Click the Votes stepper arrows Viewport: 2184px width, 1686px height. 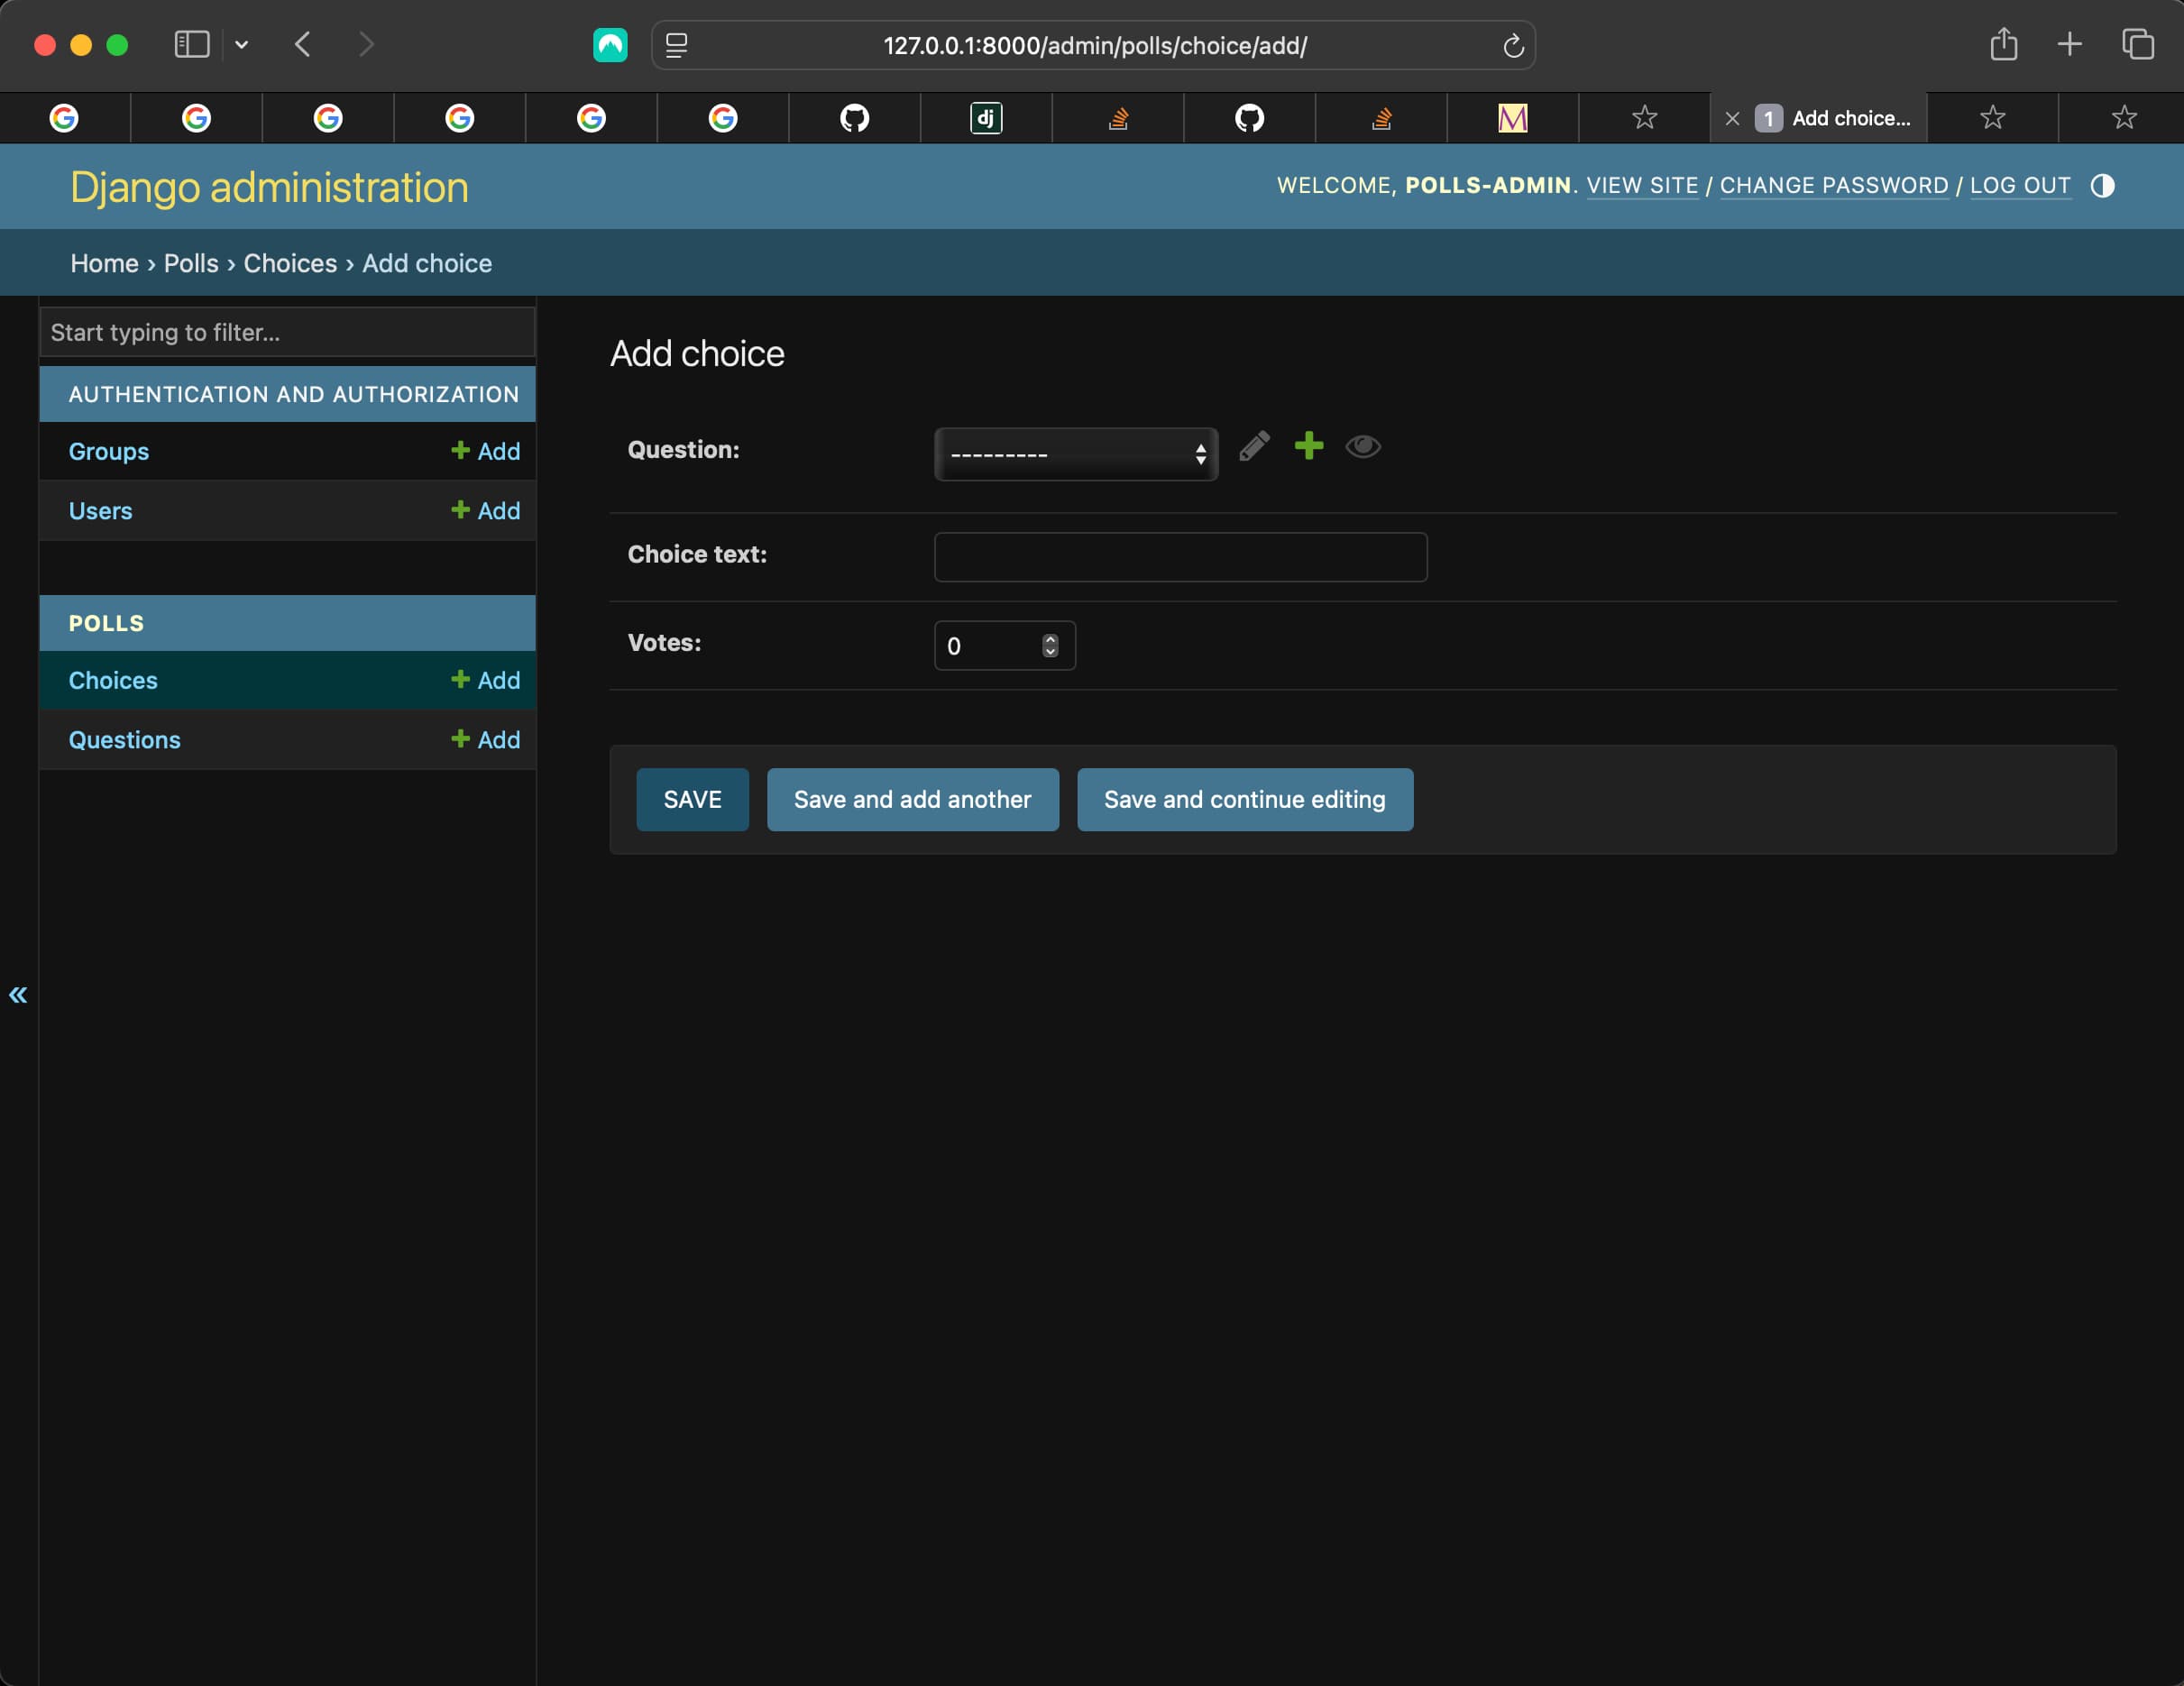(1049, 646)
